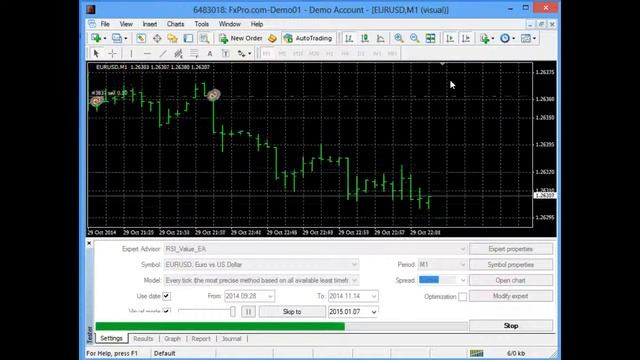This screenshot has height=360, width=640.
Task: Open the Profiles toolbar icon
Action: tap(117, 38)
